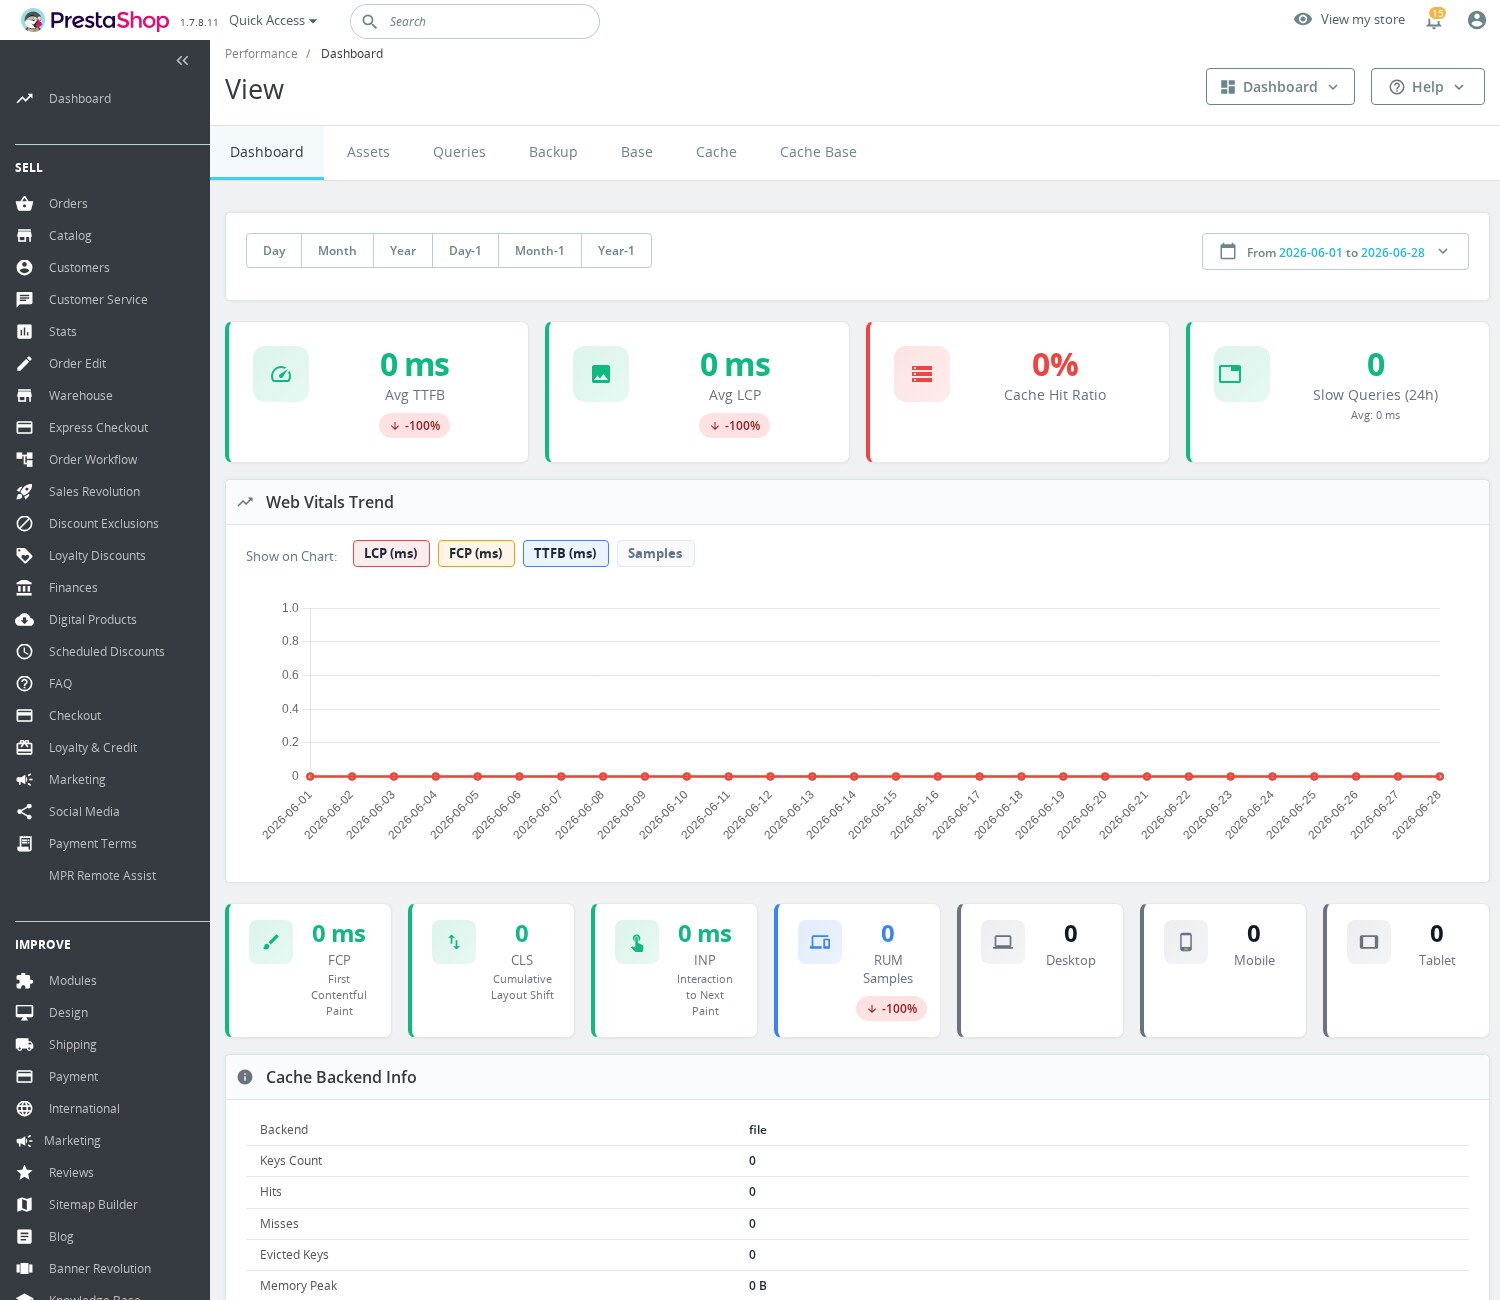Click the RUM Samples devices icon
The height and width of the screenshot is (1300, 1500).
(x=820, y=942)
